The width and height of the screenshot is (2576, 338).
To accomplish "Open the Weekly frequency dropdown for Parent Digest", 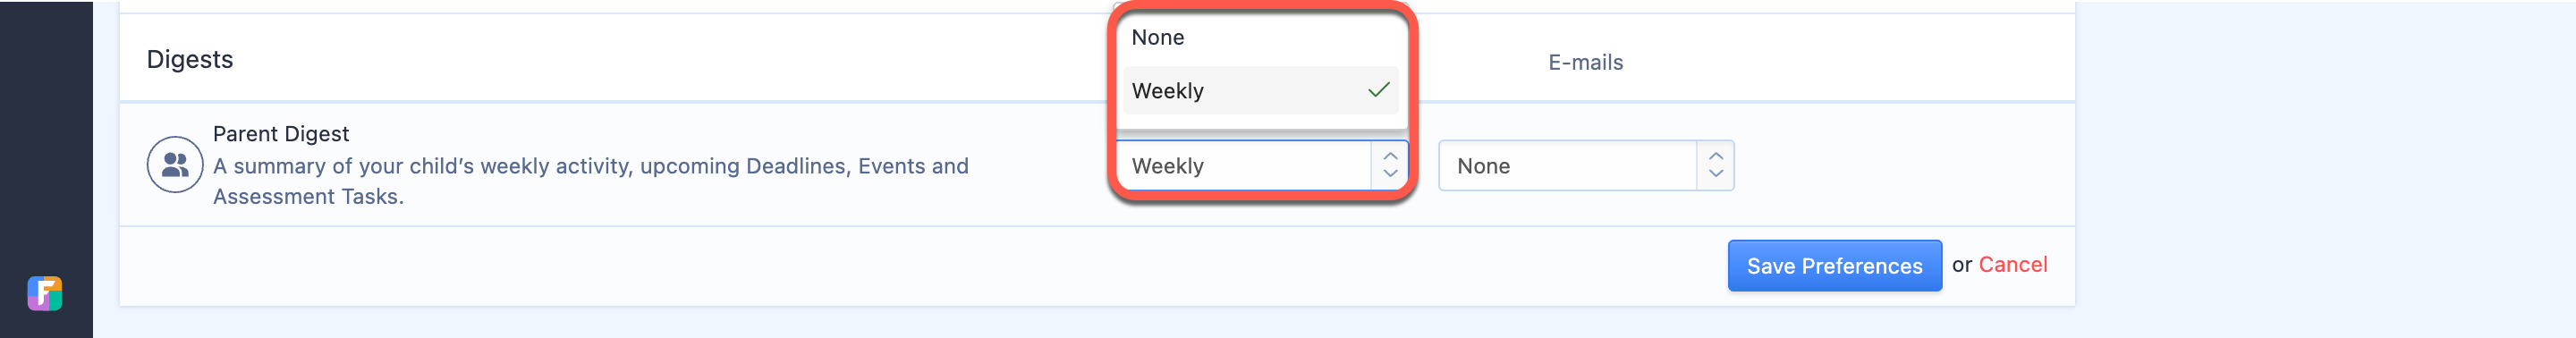I will tap(1262, 165).
